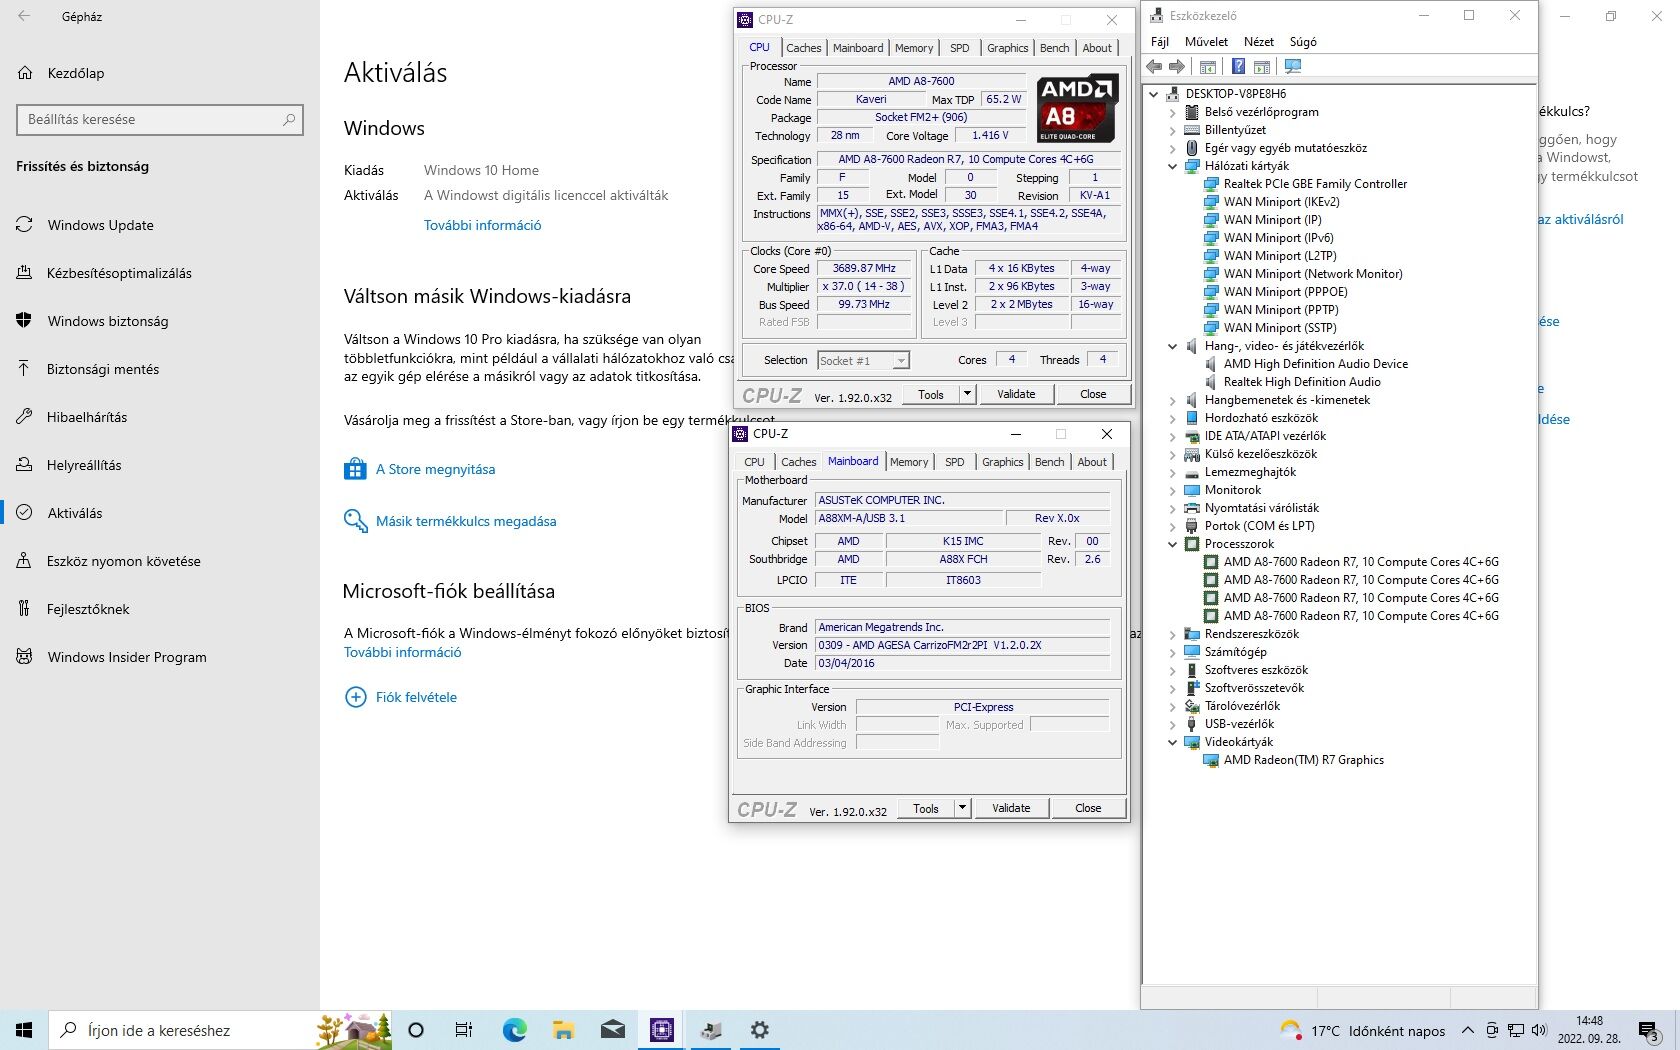Open Task View on the taskbar

(464, 1030)
